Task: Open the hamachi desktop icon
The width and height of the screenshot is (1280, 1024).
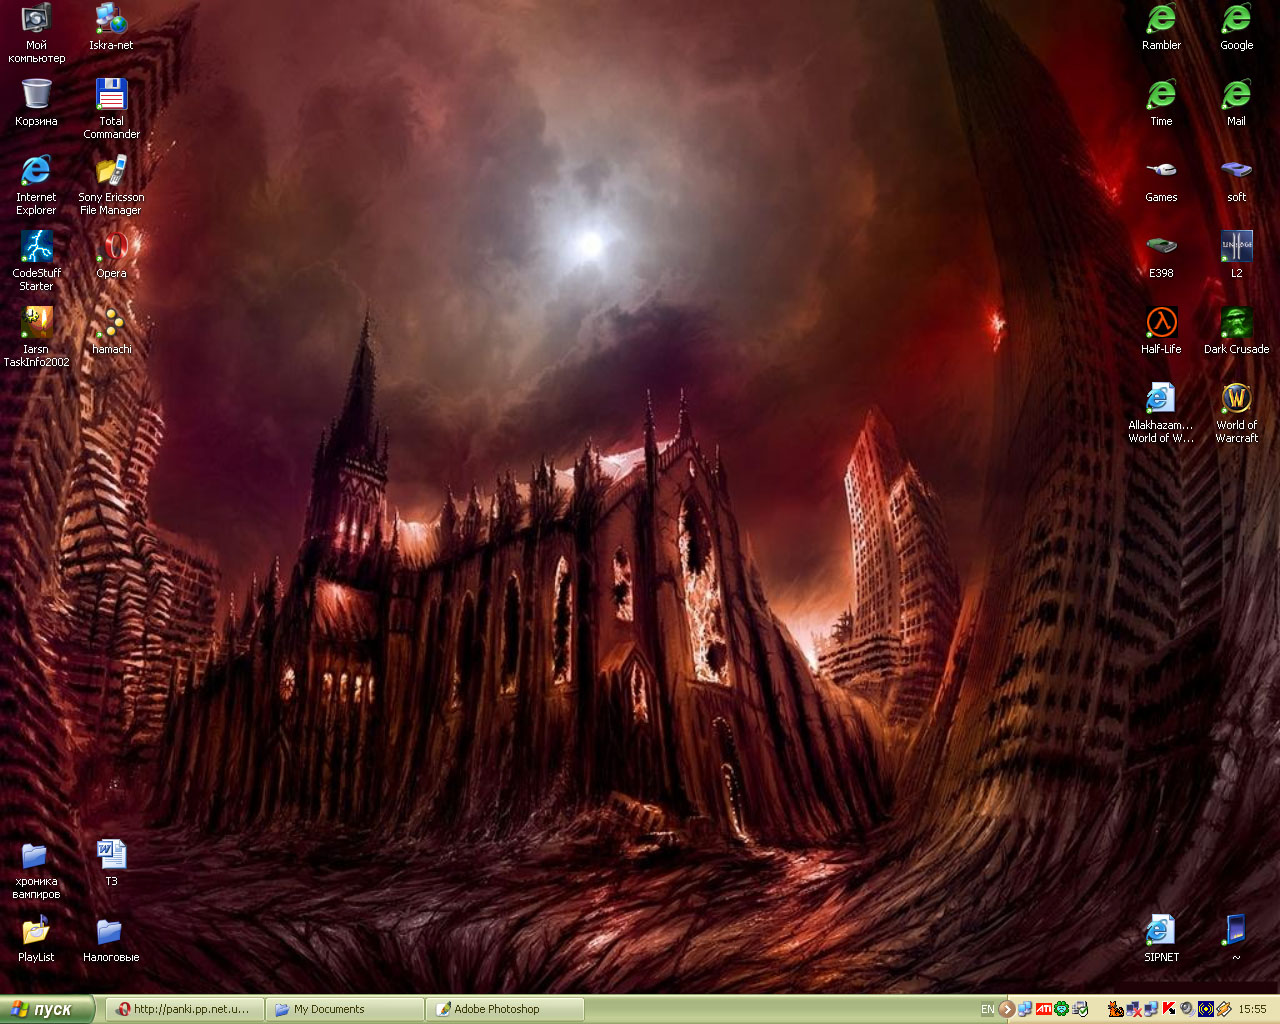Action: (111, 332)
